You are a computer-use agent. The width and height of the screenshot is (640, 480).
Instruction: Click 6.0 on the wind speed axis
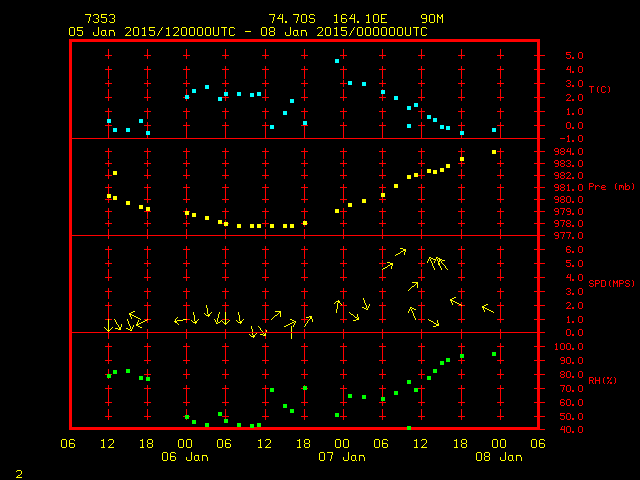[x=574, y=250]
